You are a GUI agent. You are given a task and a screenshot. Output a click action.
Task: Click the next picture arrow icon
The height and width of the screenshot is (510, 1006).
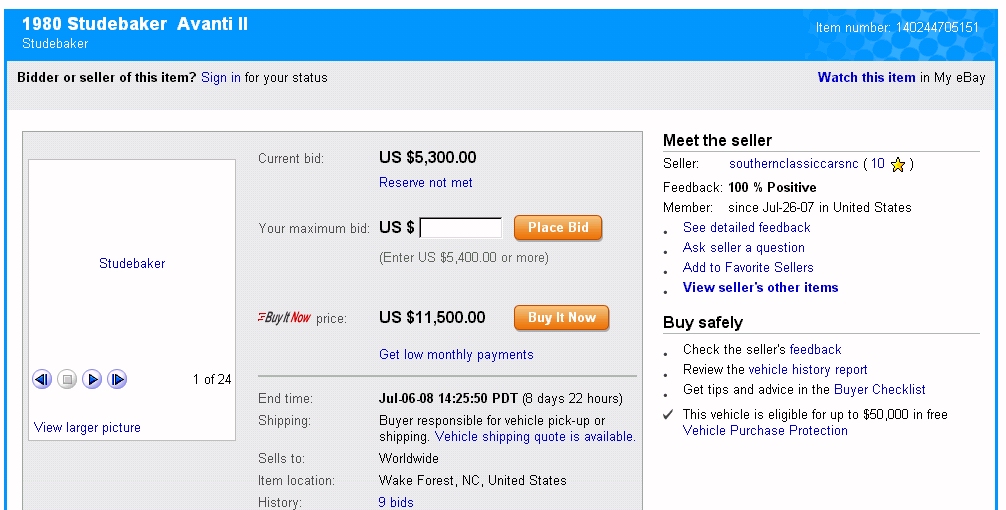pos(117,379)
